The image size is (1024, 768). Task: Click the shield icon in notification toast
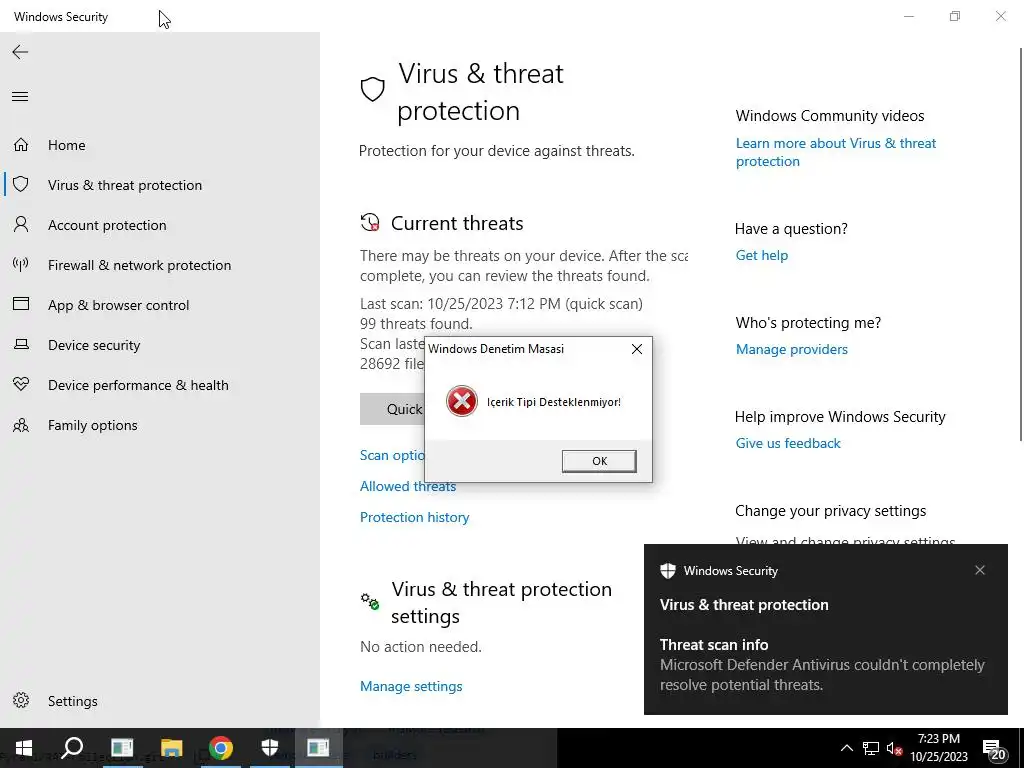pyautogui.click(x=667, y=571)
